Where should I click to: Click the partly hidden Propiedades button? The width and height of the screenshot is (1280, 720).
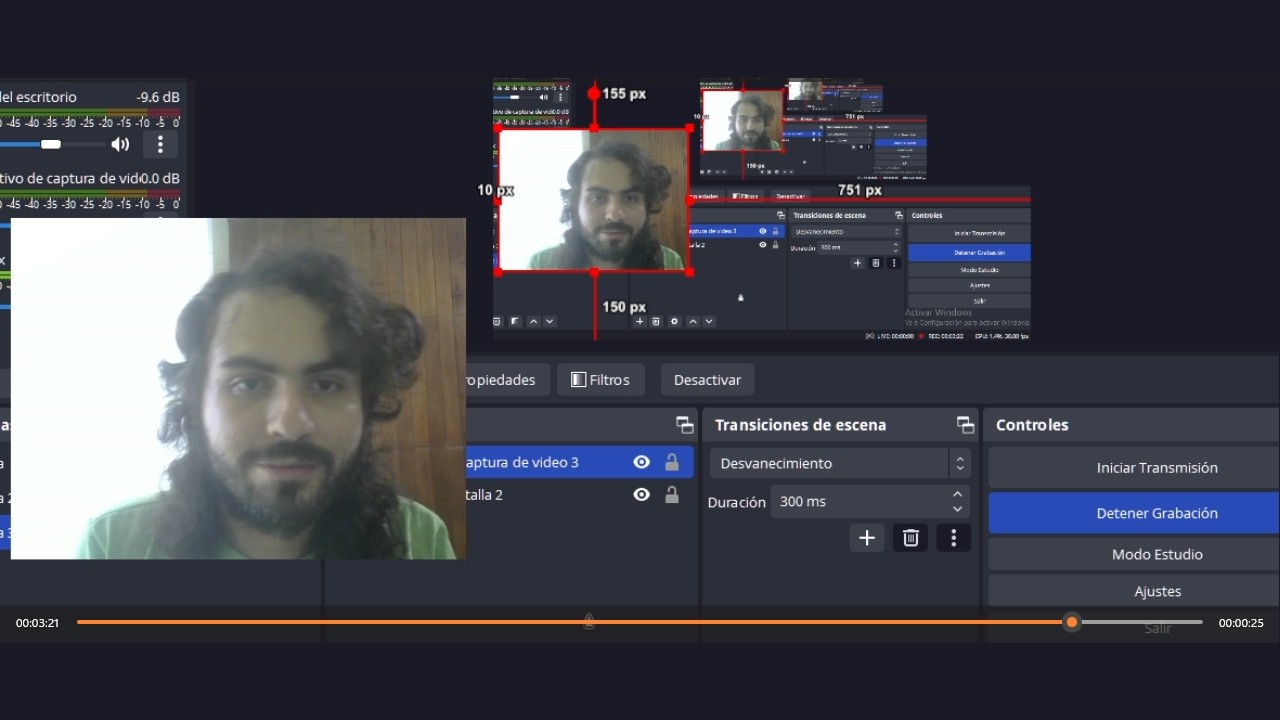click(x=507, y=380)
